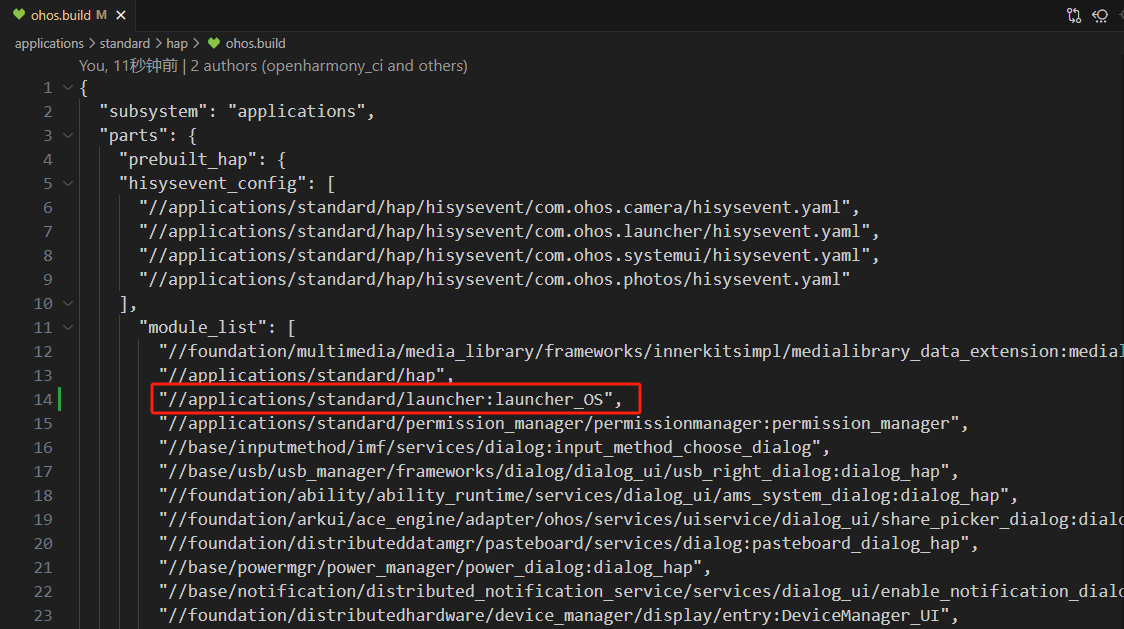Image resolution: width=1124 pixels, height=629 pixels.
Task: Open the standard breadcrumb segment
Action: [125, 43]
